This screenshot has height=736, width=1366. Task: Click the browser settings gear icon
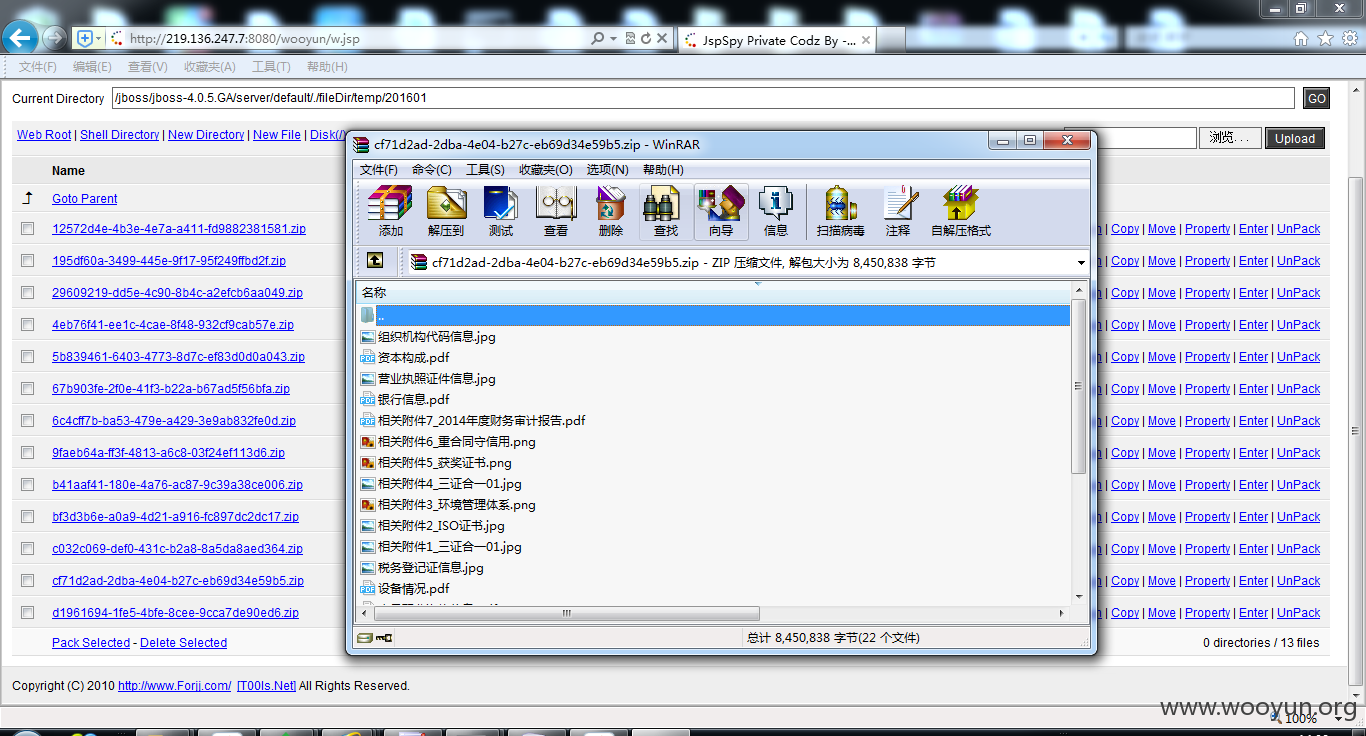tap(1350, 39)
